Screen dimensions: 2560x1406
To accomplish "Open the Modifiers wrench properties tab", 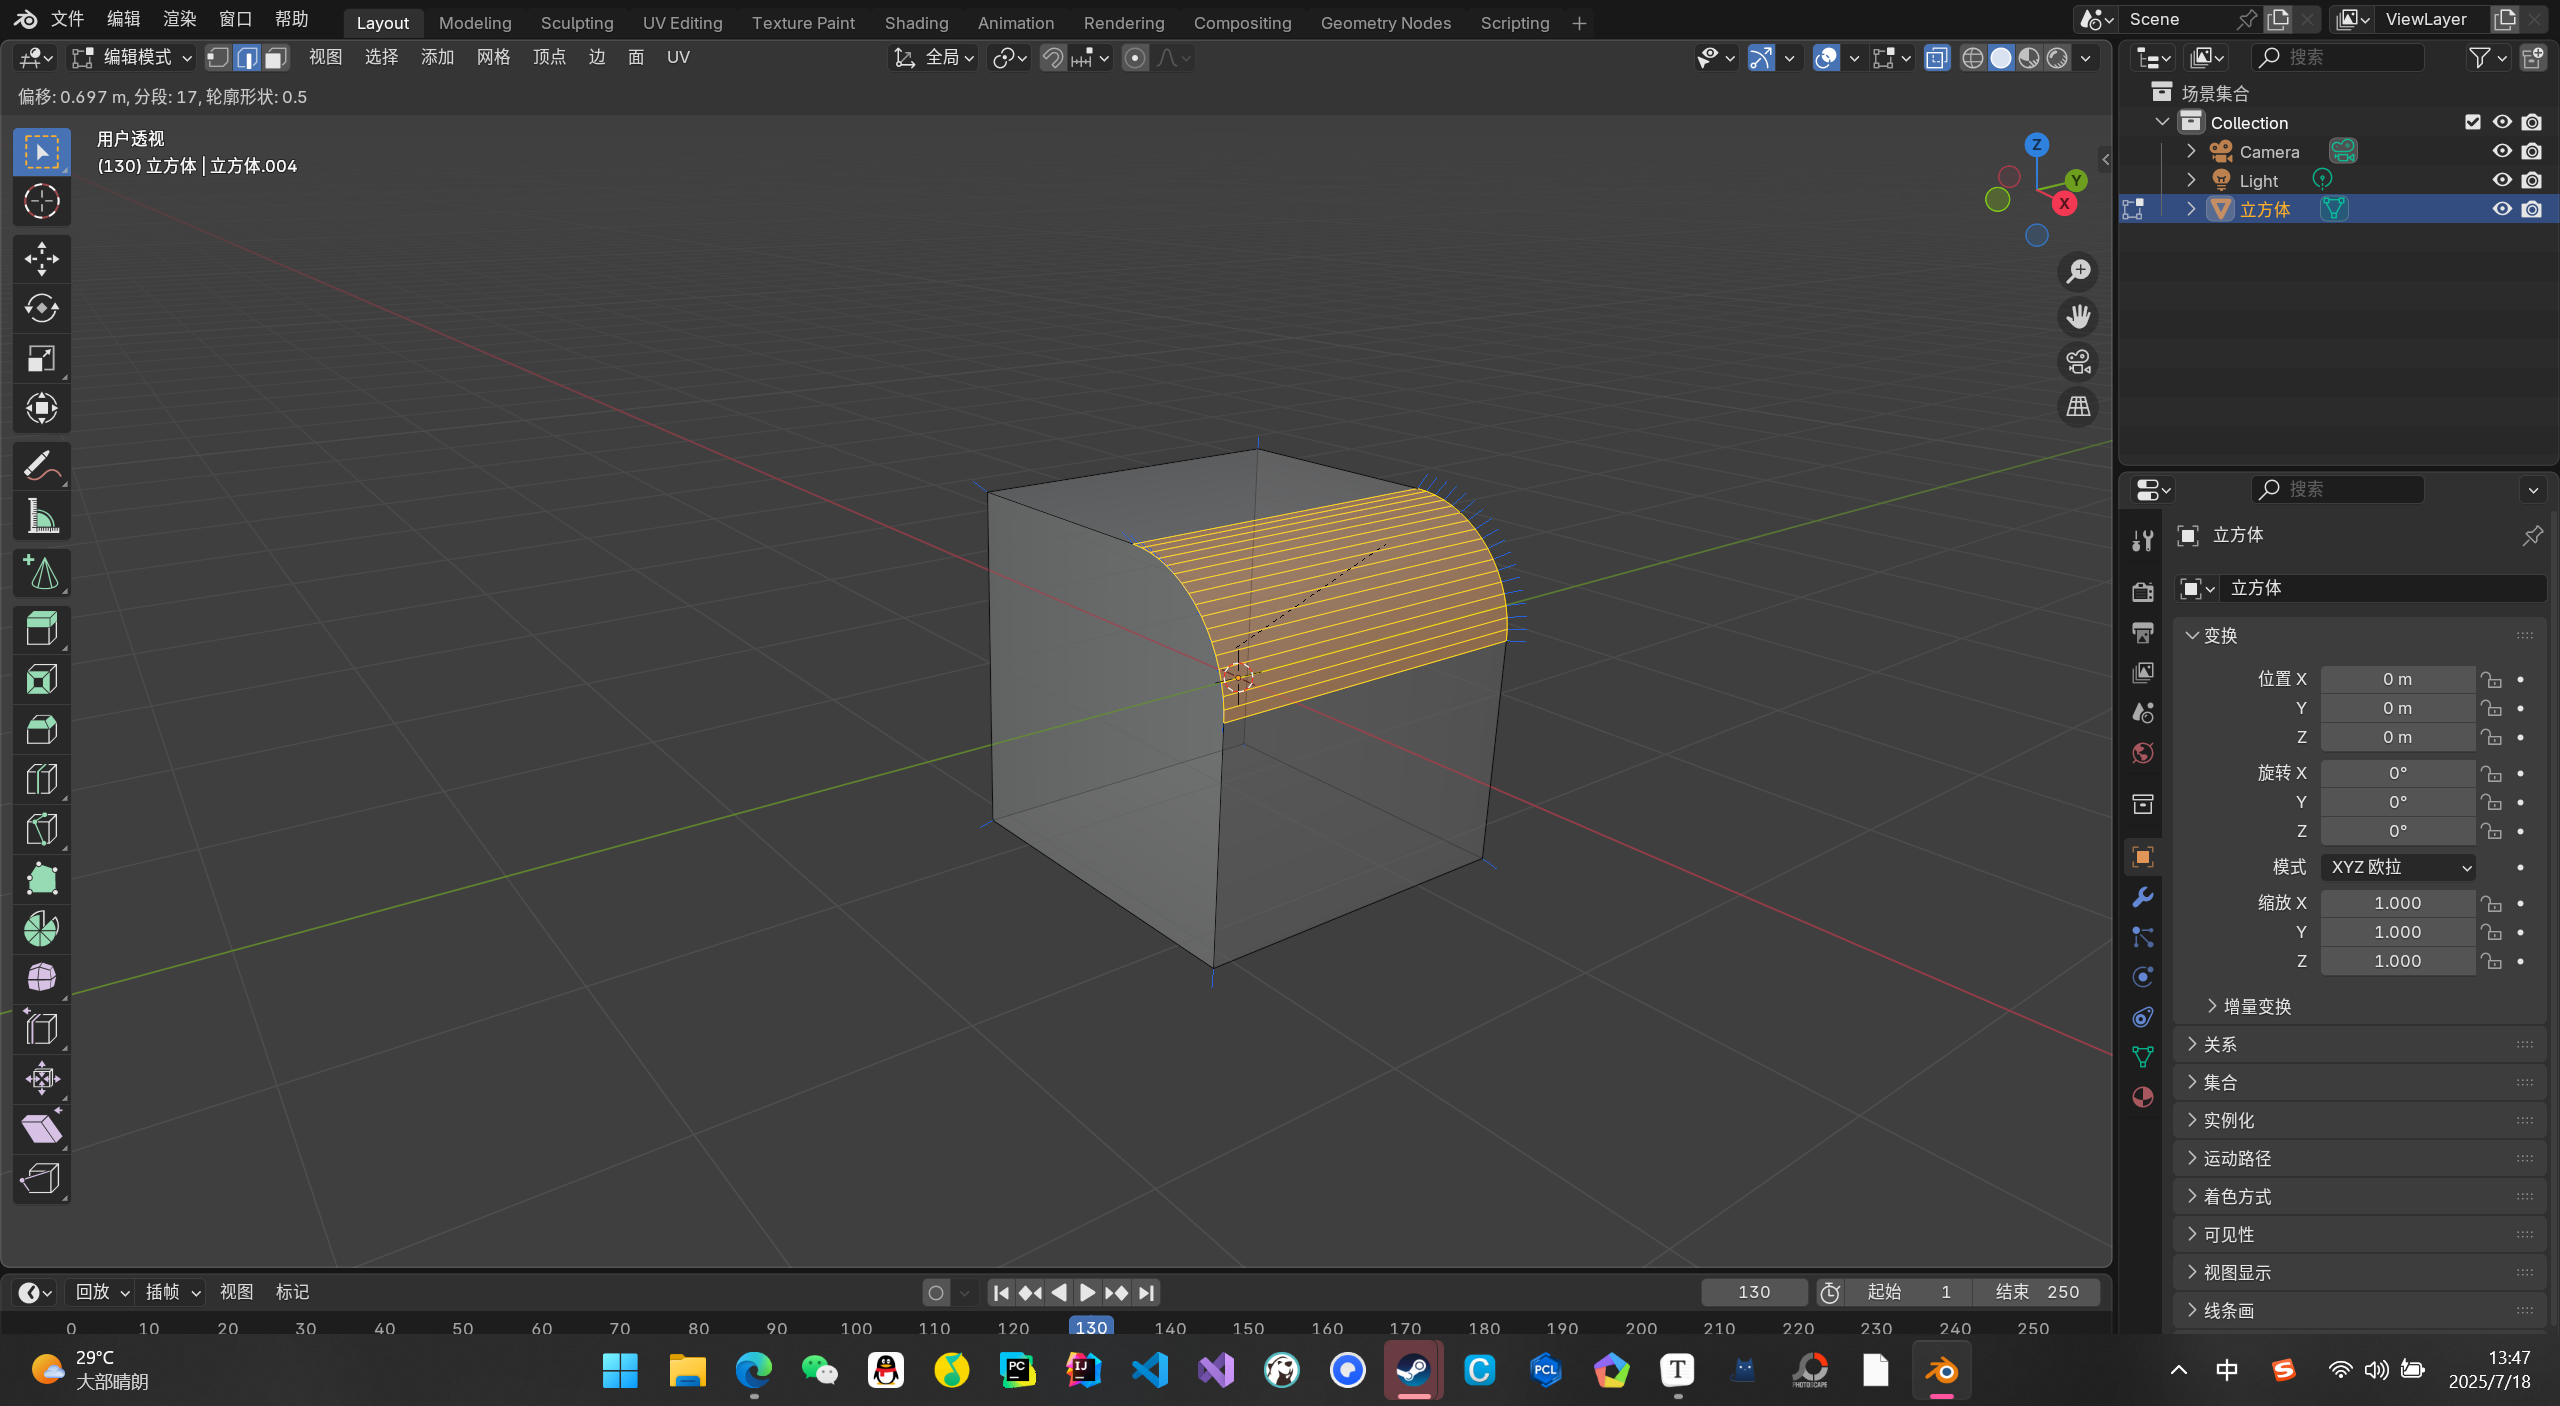I will 2142,897.
